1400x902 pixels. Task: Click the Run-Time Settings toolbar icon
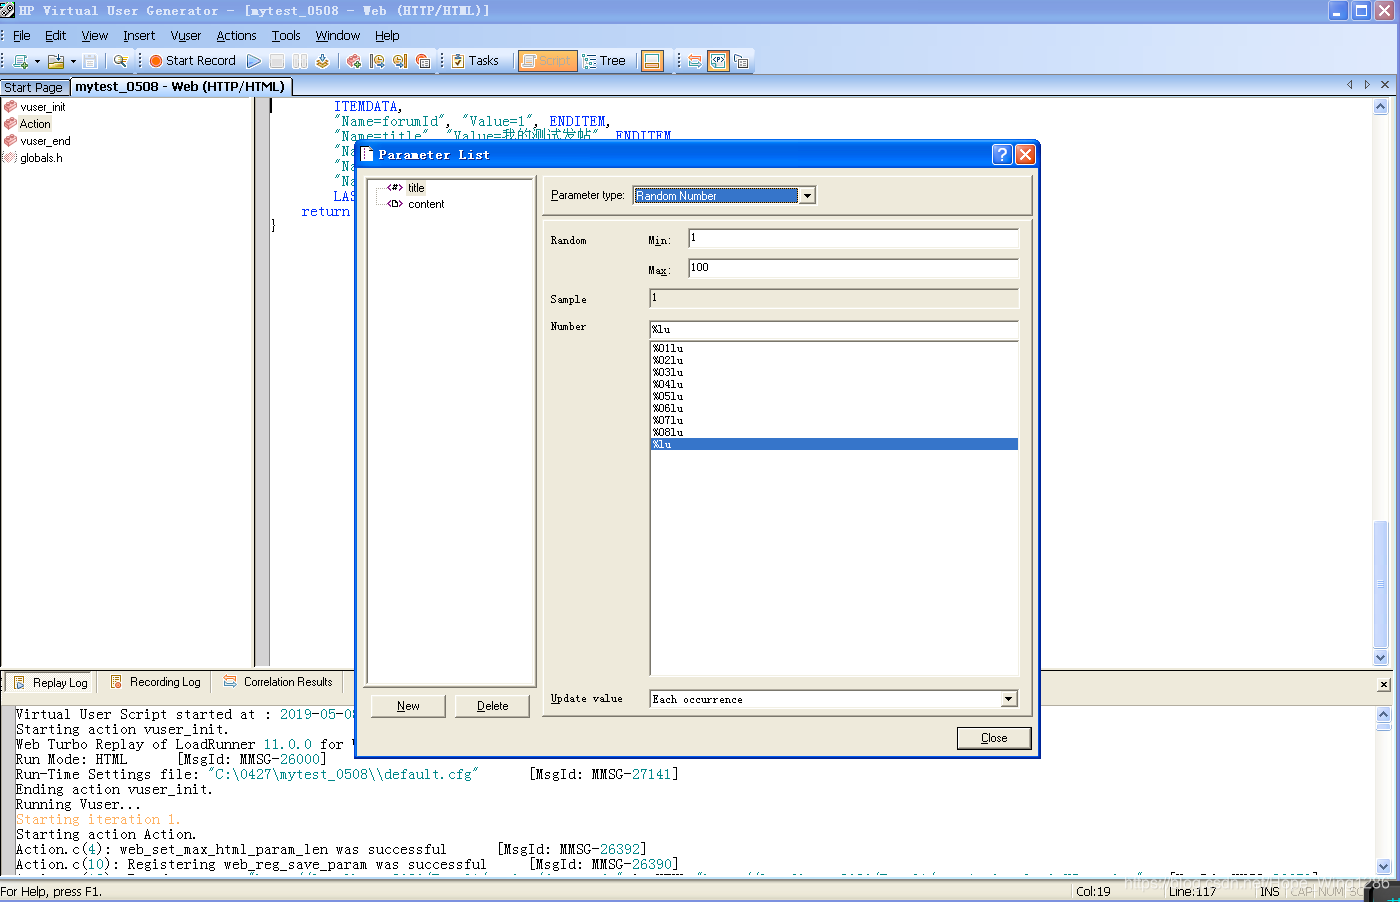[x=741, y=61]
